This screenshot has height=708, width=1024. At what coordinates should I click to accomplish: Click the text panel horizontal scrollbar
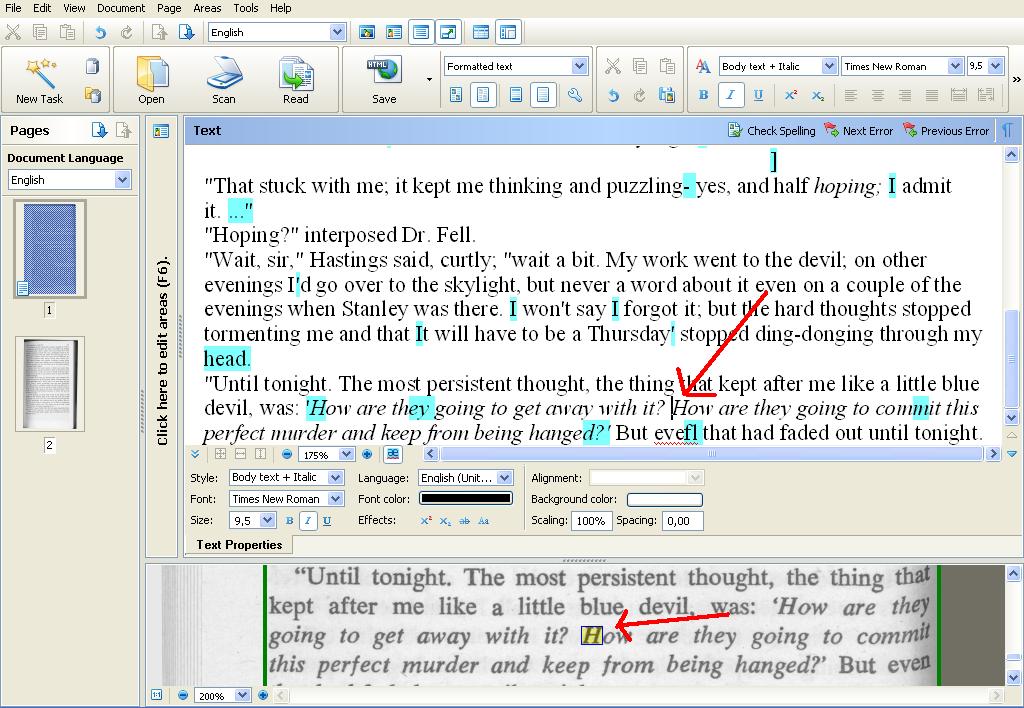point(712,454)
